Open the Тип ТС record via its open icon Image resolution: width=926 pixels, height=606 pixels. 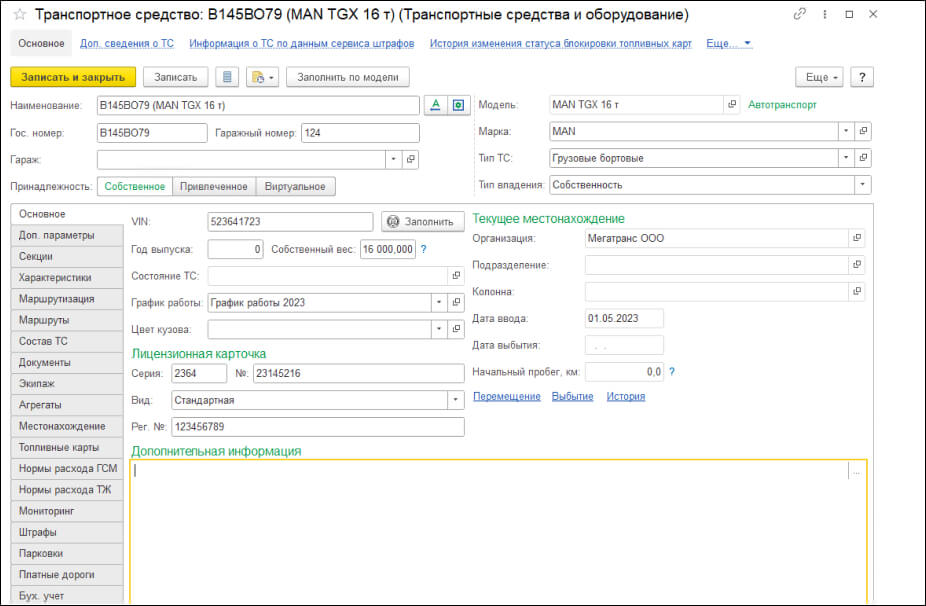863,158
